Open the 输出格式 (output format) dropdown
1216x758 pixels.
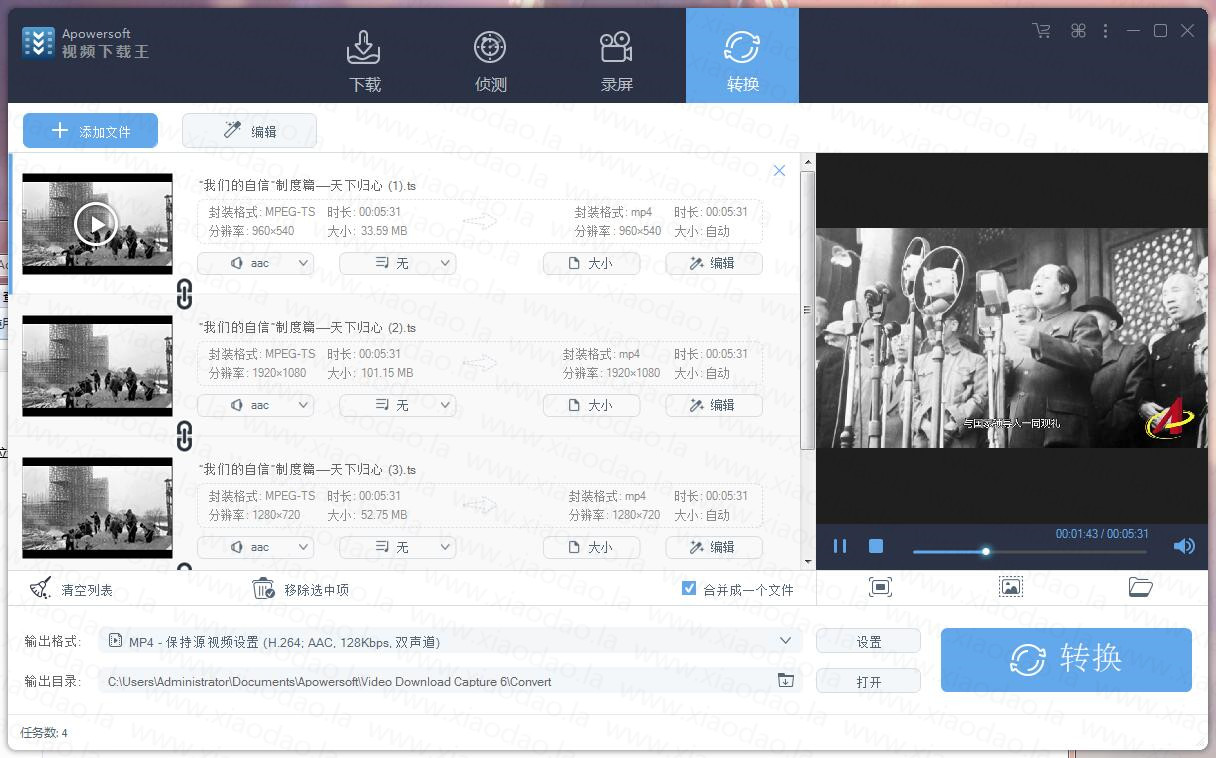(452, 641)
